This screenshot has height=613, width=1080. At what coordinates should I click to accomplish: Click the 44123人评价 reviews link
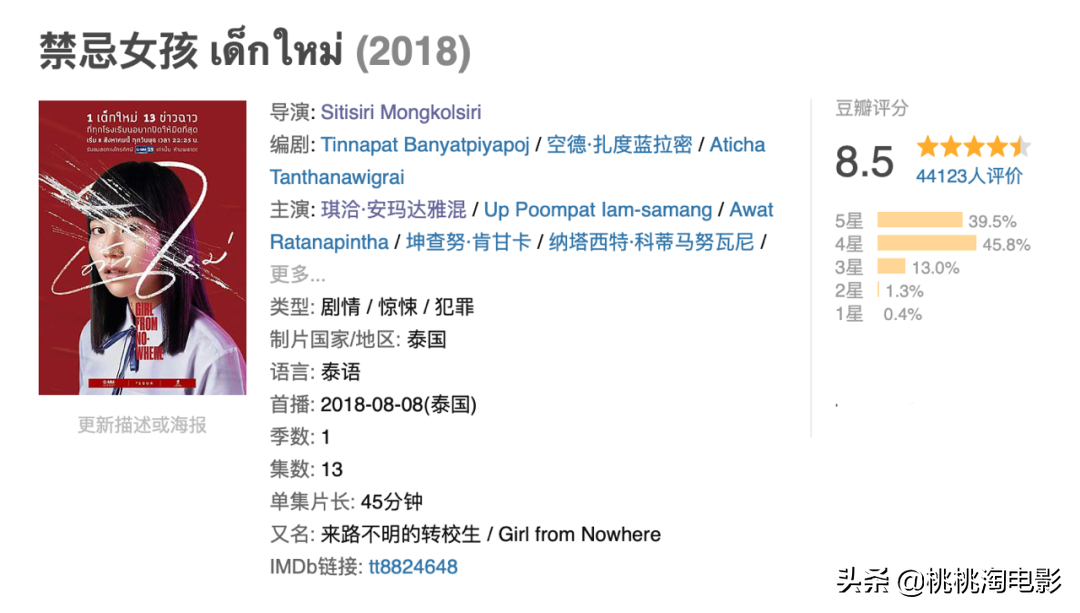pyautogui.click(x=969, y=177)
